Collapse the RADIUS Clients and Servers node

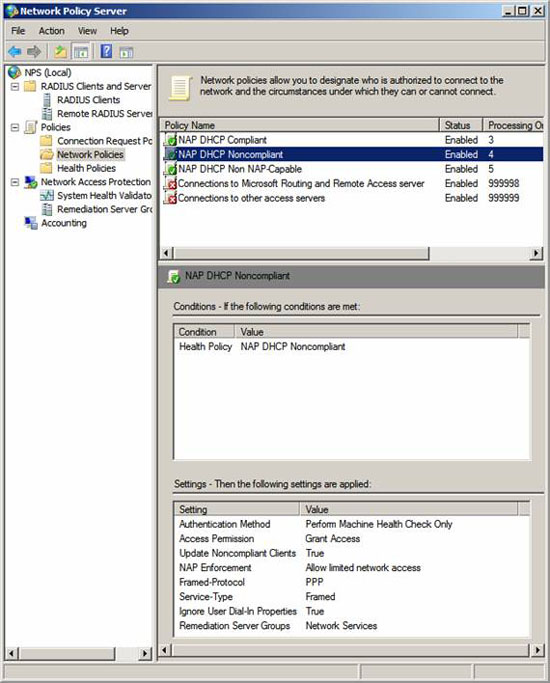point(15,86)
